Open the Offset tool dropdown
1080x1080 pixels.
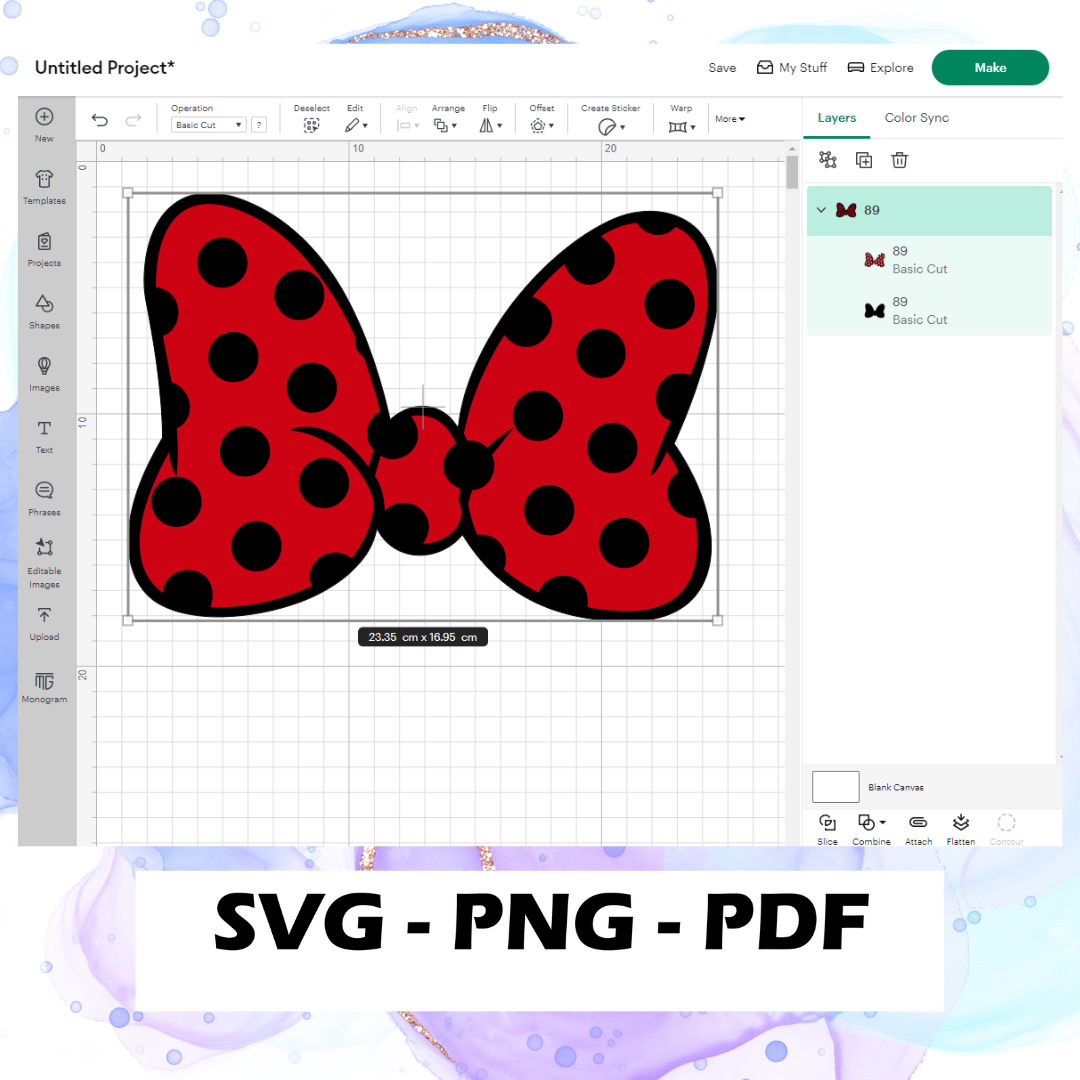542,118
